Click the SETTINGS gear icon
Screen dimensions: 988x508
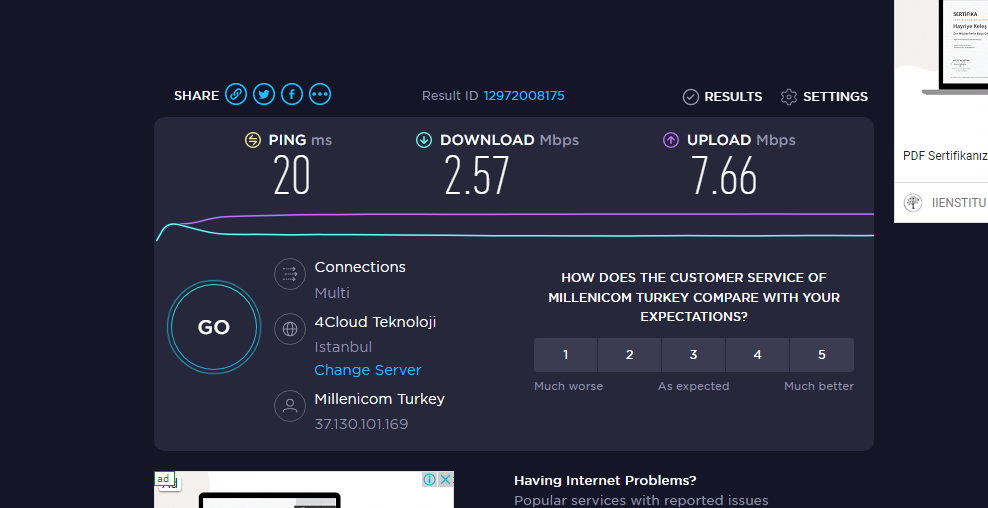[789, 96]
